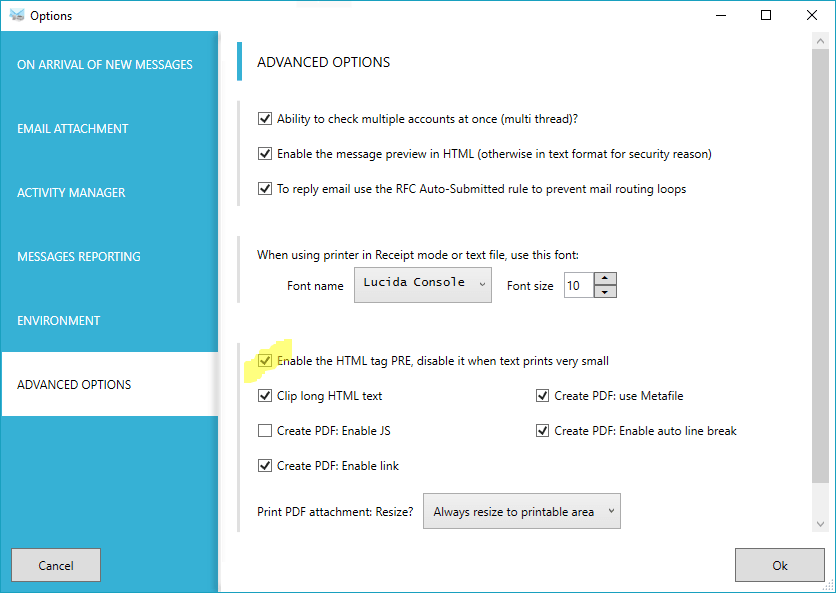The height and width of the screenshot is (593, 836).
Task: Click the Cancel button
Action: (56, 565)
